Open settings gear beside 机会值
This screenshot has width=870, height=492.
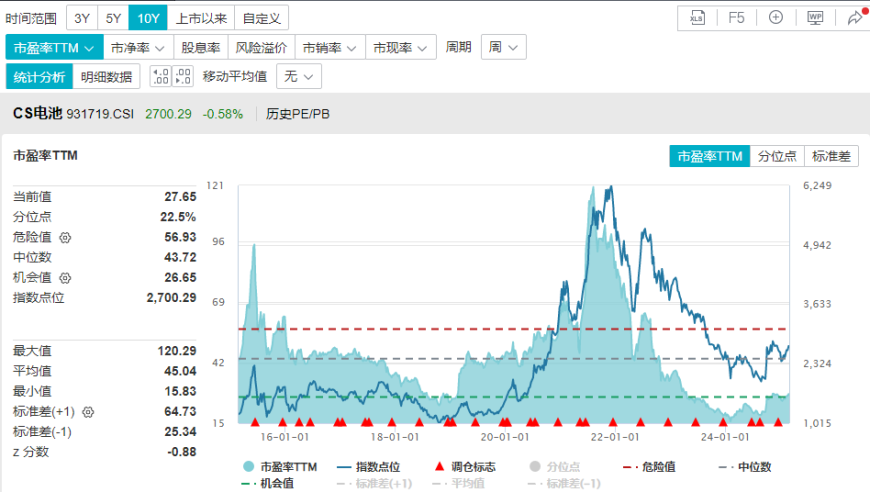(65, 278)
